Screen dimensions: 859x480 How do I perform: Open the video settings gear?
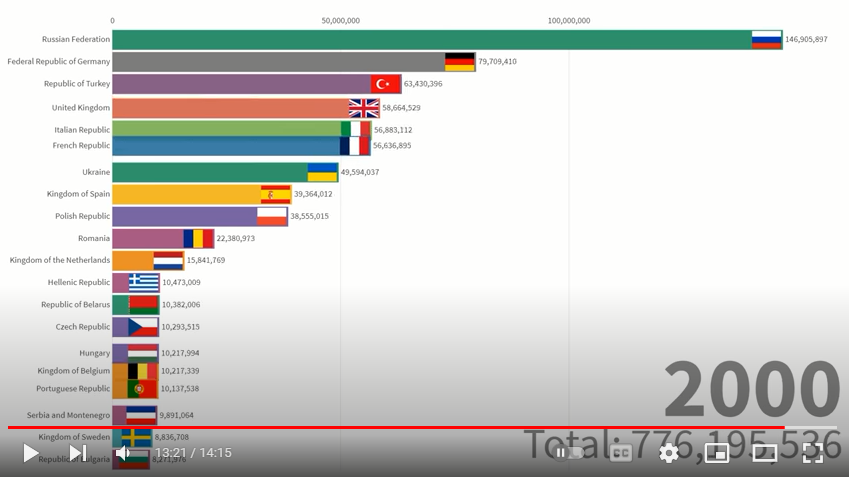[669, 453]
